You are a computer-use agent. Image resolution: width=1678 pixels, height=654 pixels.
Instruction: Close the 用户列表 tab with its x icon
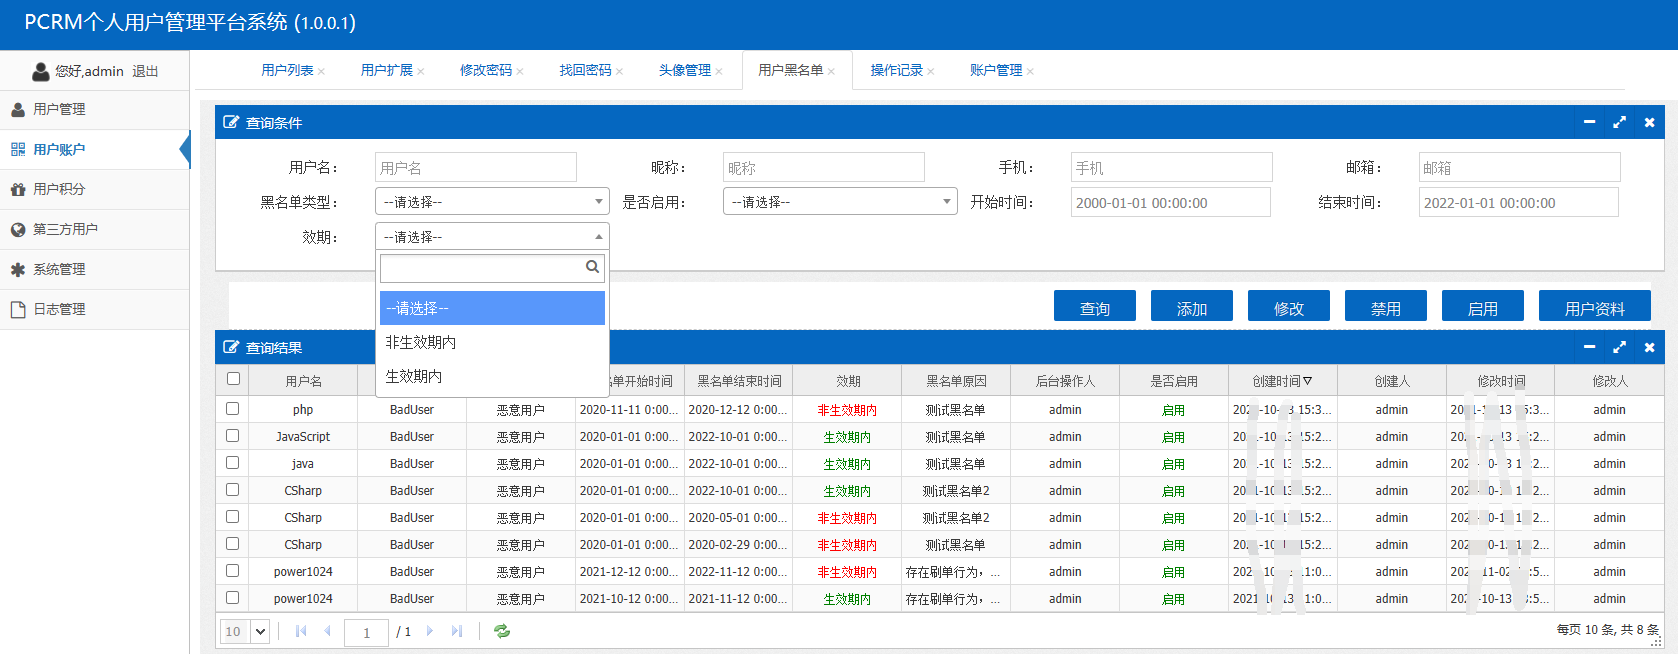click(321, 71)
